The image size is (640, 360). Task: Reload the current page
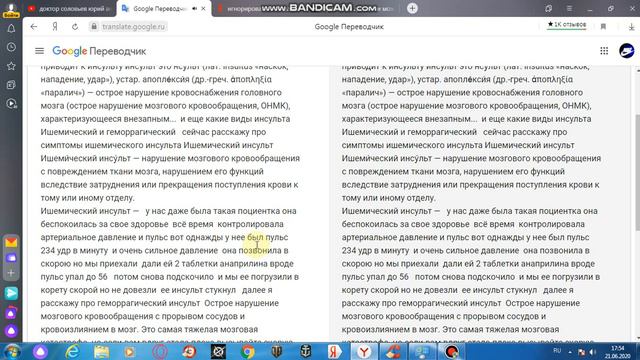pyautogui.click(x=75, y=27)
